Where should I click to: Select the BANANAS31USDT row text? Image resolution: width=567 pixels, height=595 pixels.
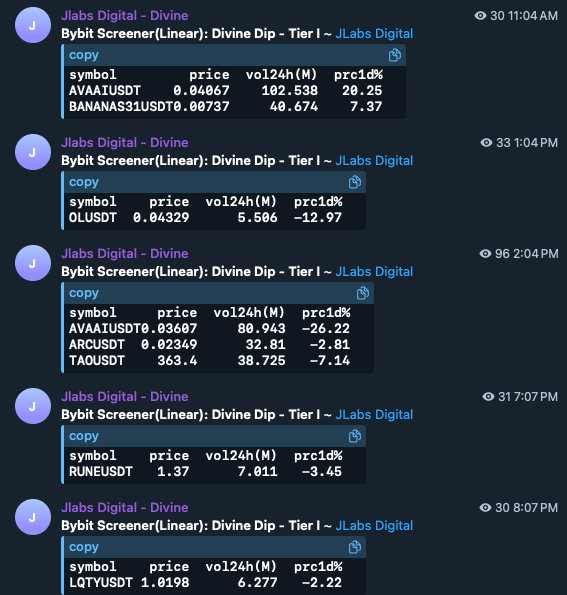coord(225,107)
